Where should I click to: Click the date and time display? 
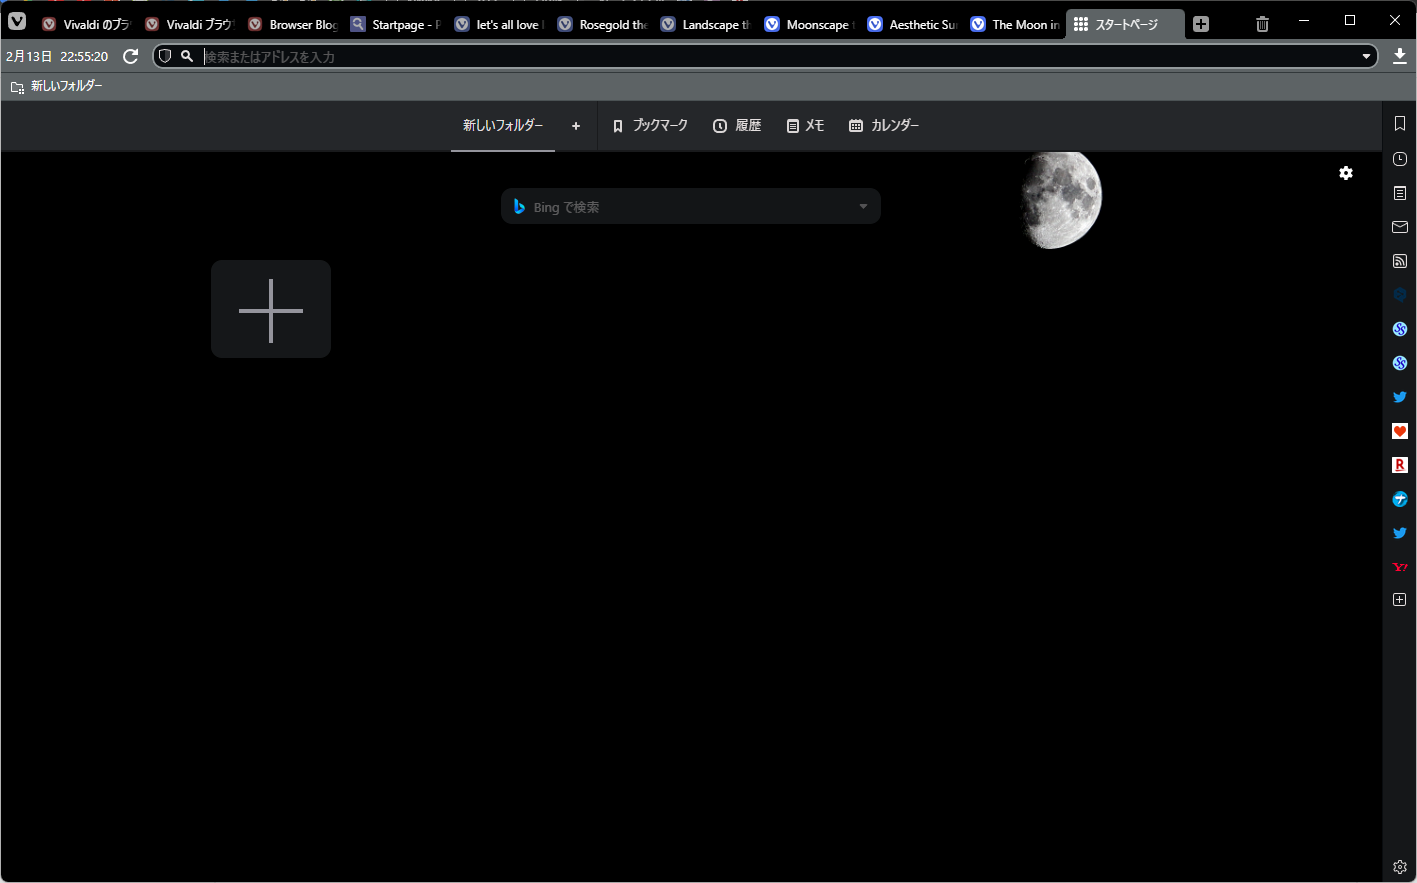coord(57,57)
